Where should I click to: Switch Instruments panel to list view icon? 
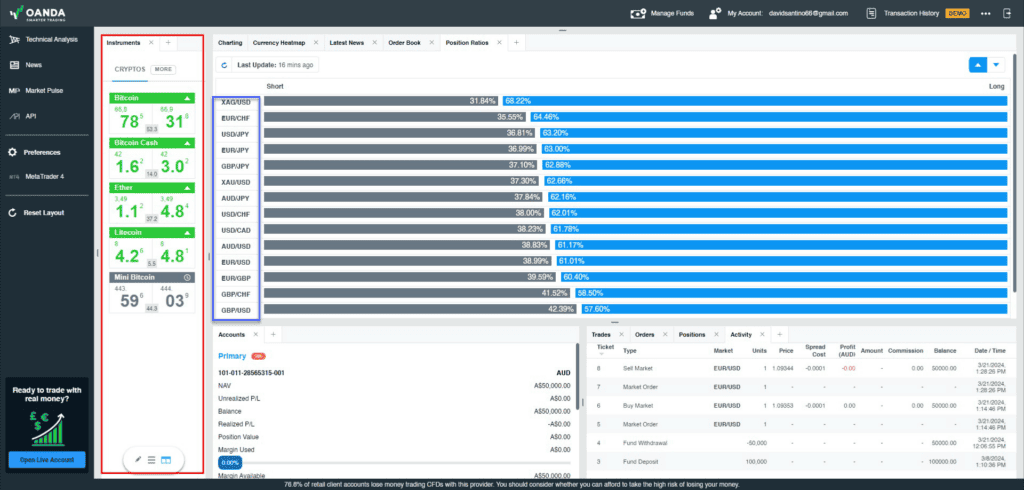click(152, 459)
